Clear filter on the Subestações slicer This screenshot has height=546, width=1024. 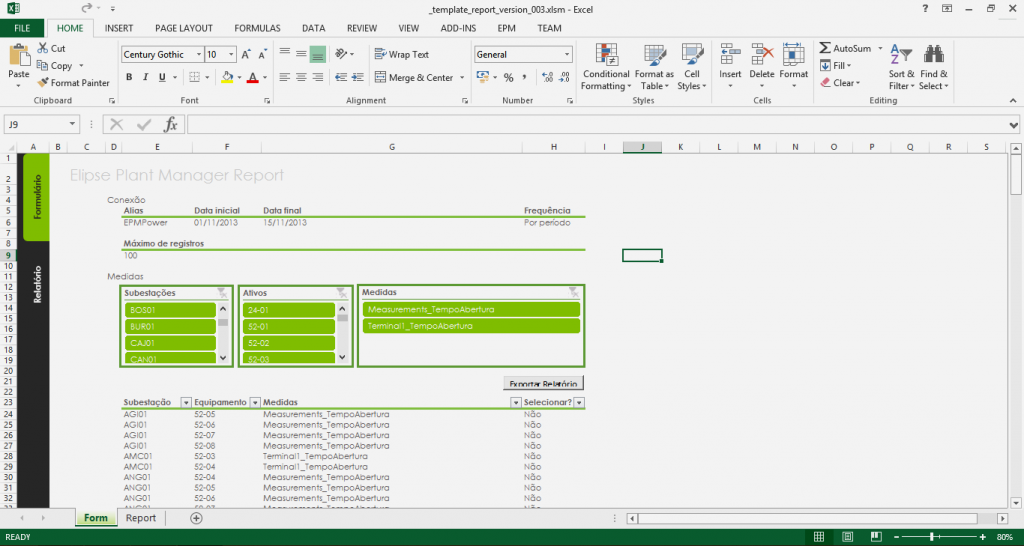[222, 293]
